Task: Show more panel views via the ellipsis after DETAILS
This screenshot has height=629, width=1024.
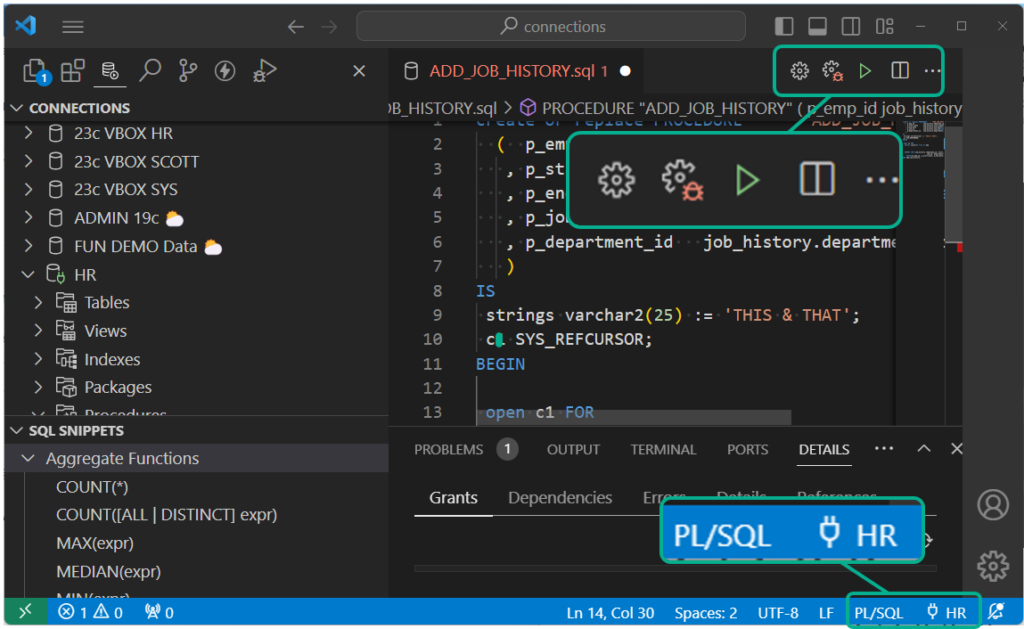Action: point(884,449)
